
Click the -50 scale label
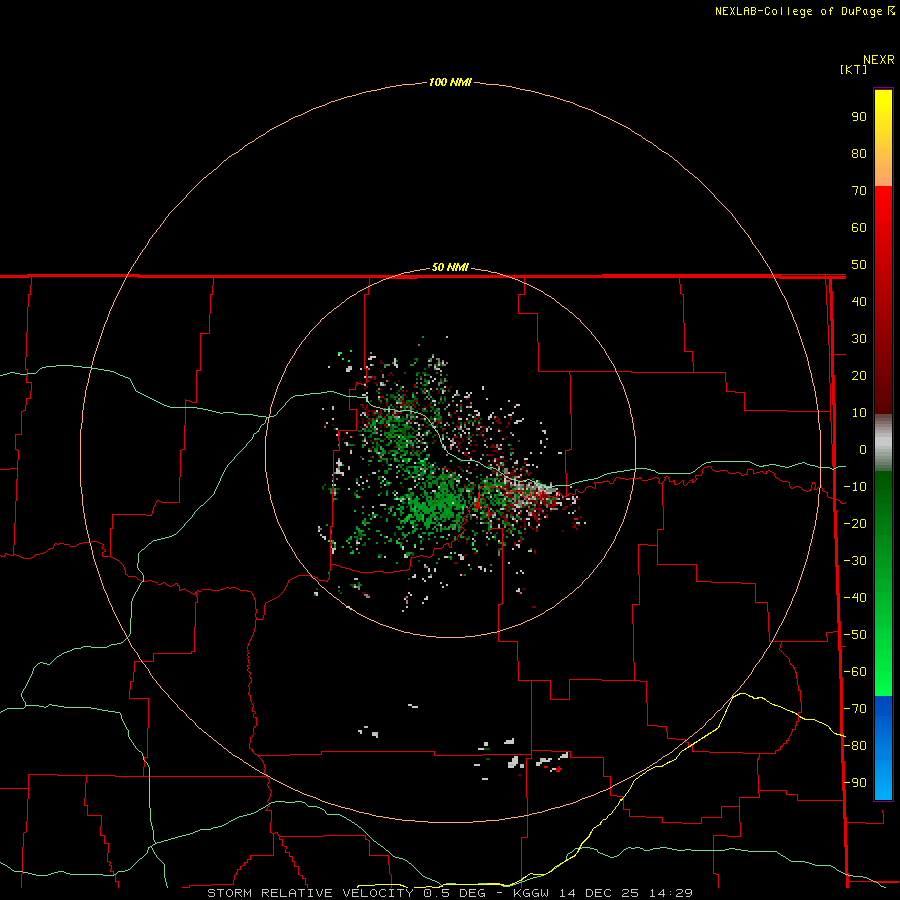click(x=855, y=634)
